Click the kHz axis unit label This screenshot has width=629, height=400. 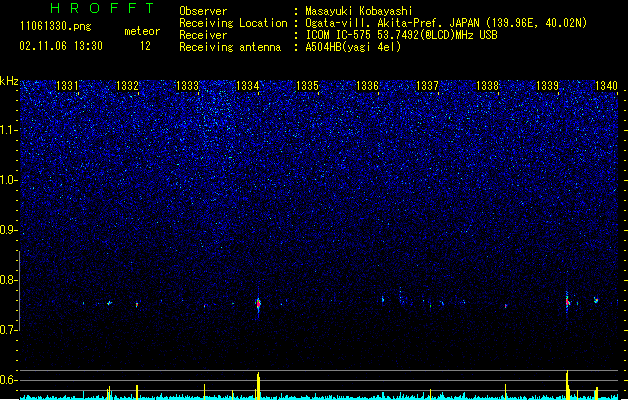pos(9,81)
